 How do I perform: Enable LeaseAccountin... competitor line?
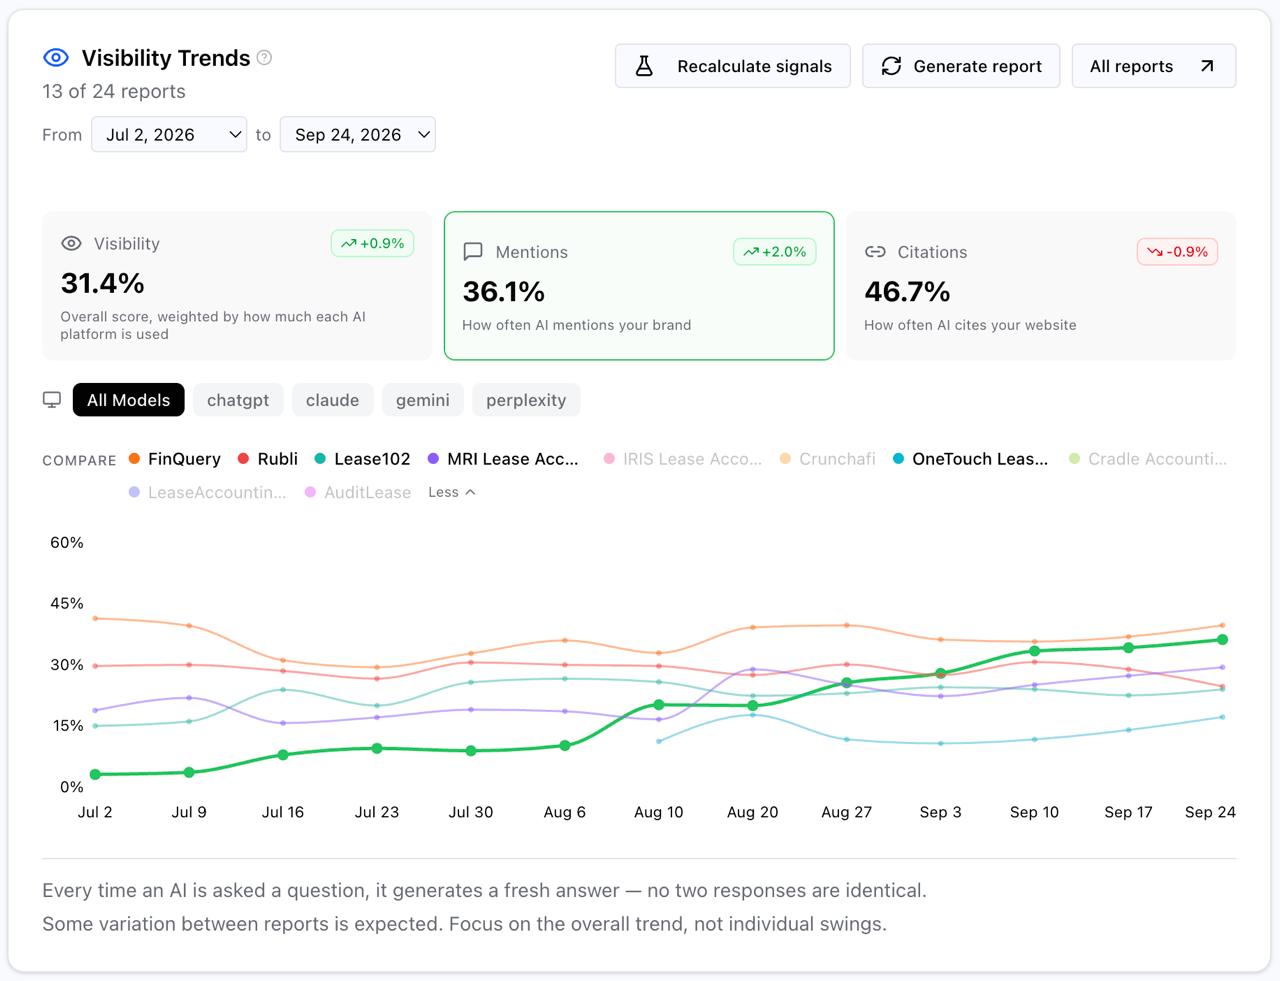208,492
